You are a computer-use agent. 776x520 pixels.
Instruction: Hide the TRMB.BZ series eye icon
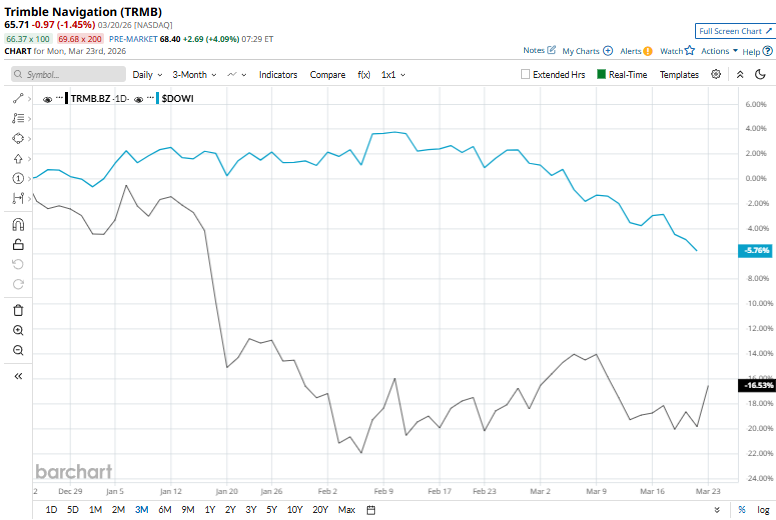tap(48, 99)
